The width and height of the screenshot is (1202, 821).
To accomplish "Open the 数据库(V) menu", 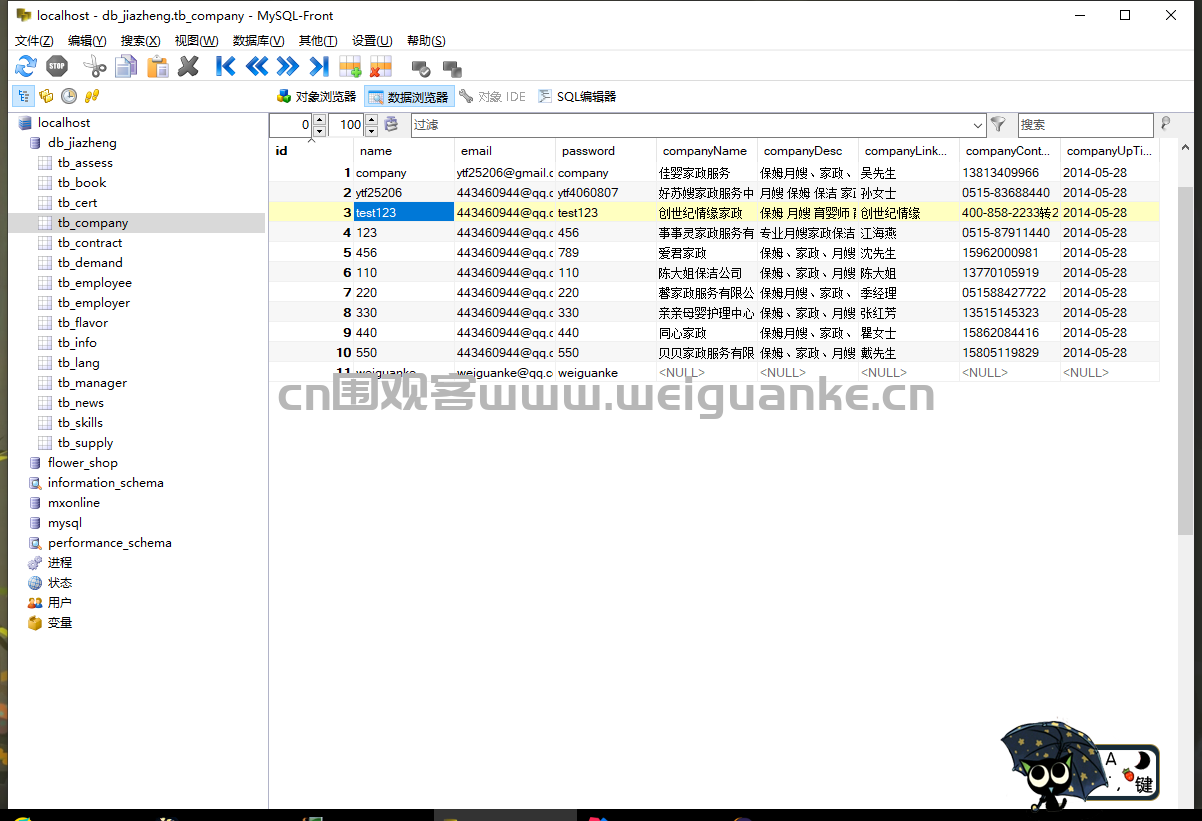I will [x=258, y=41].
